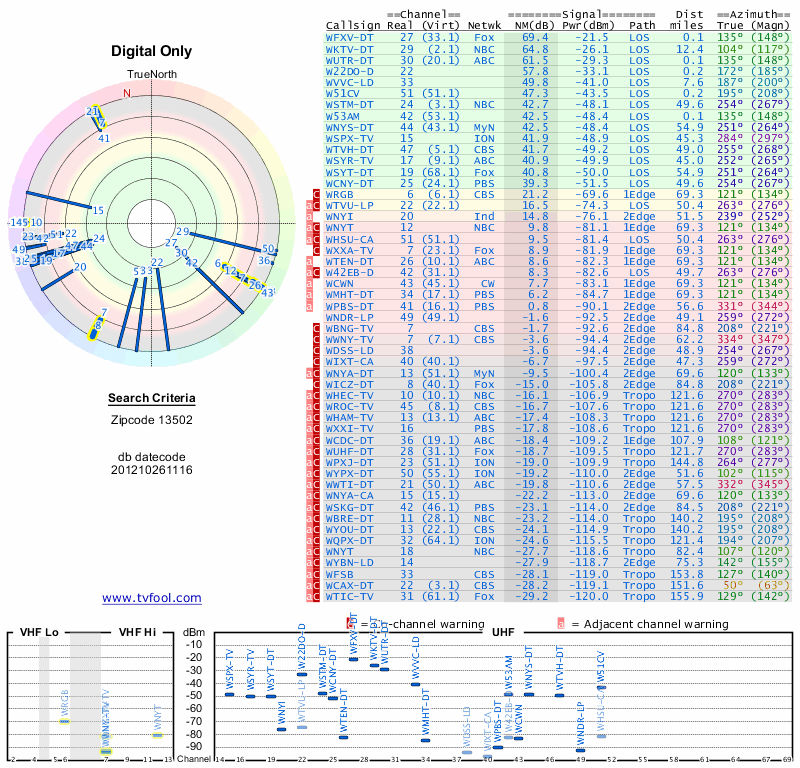Image resolution: width=800 pixels, height=768 pixels.
Task: Select the WSKG-DT callsign
Action: click(x=349, y=508)
